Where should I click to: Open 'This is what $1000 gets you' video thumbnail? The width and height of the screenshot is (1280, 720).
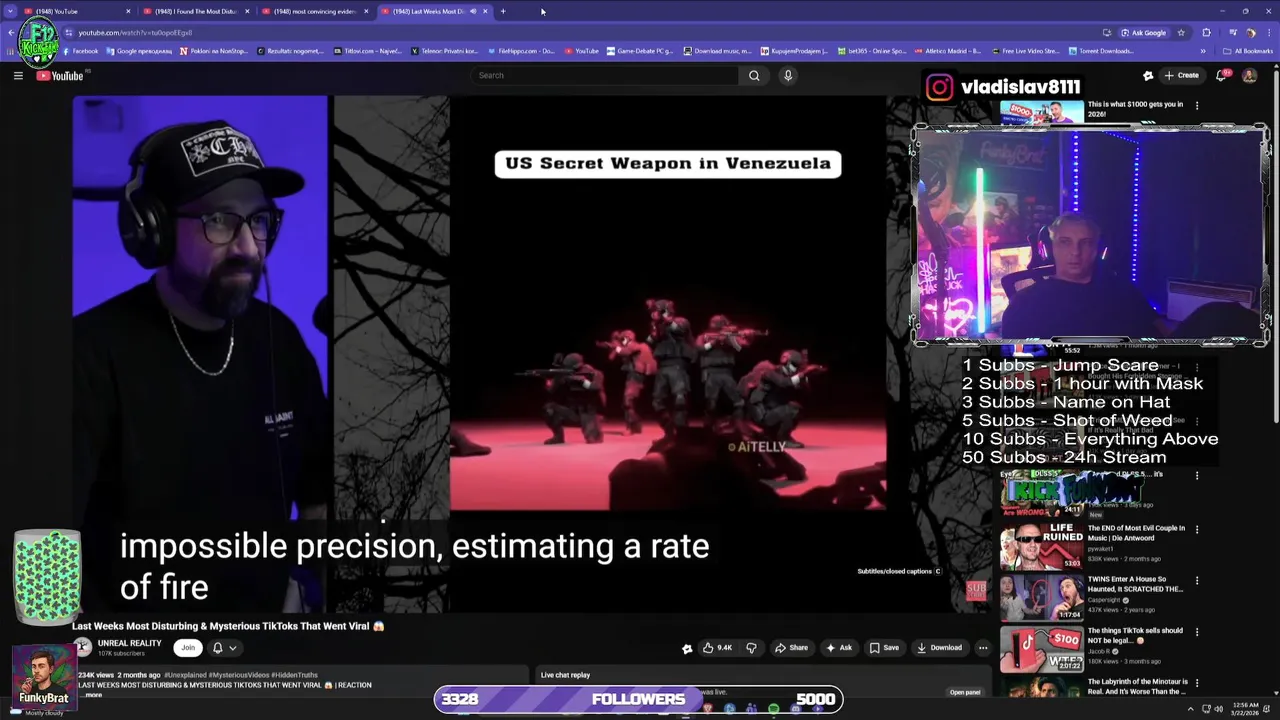tap(1041, 112)
